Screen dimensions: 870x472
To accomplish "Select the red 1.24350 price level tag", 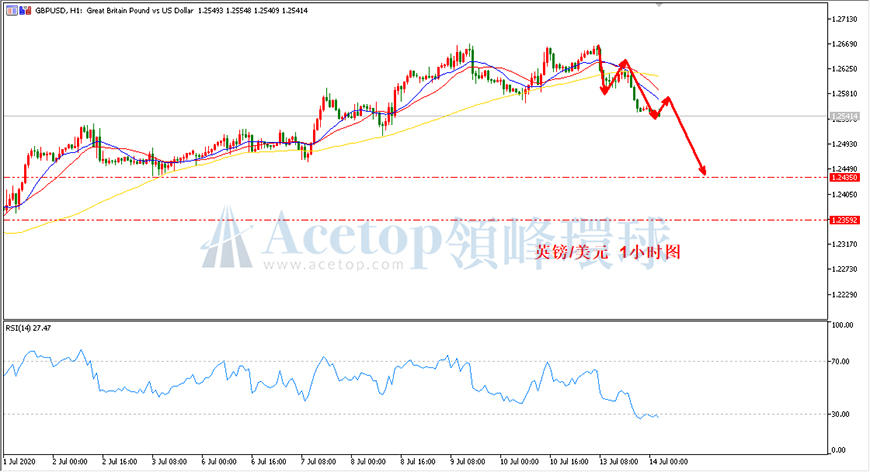I will (x=844, y=177).
